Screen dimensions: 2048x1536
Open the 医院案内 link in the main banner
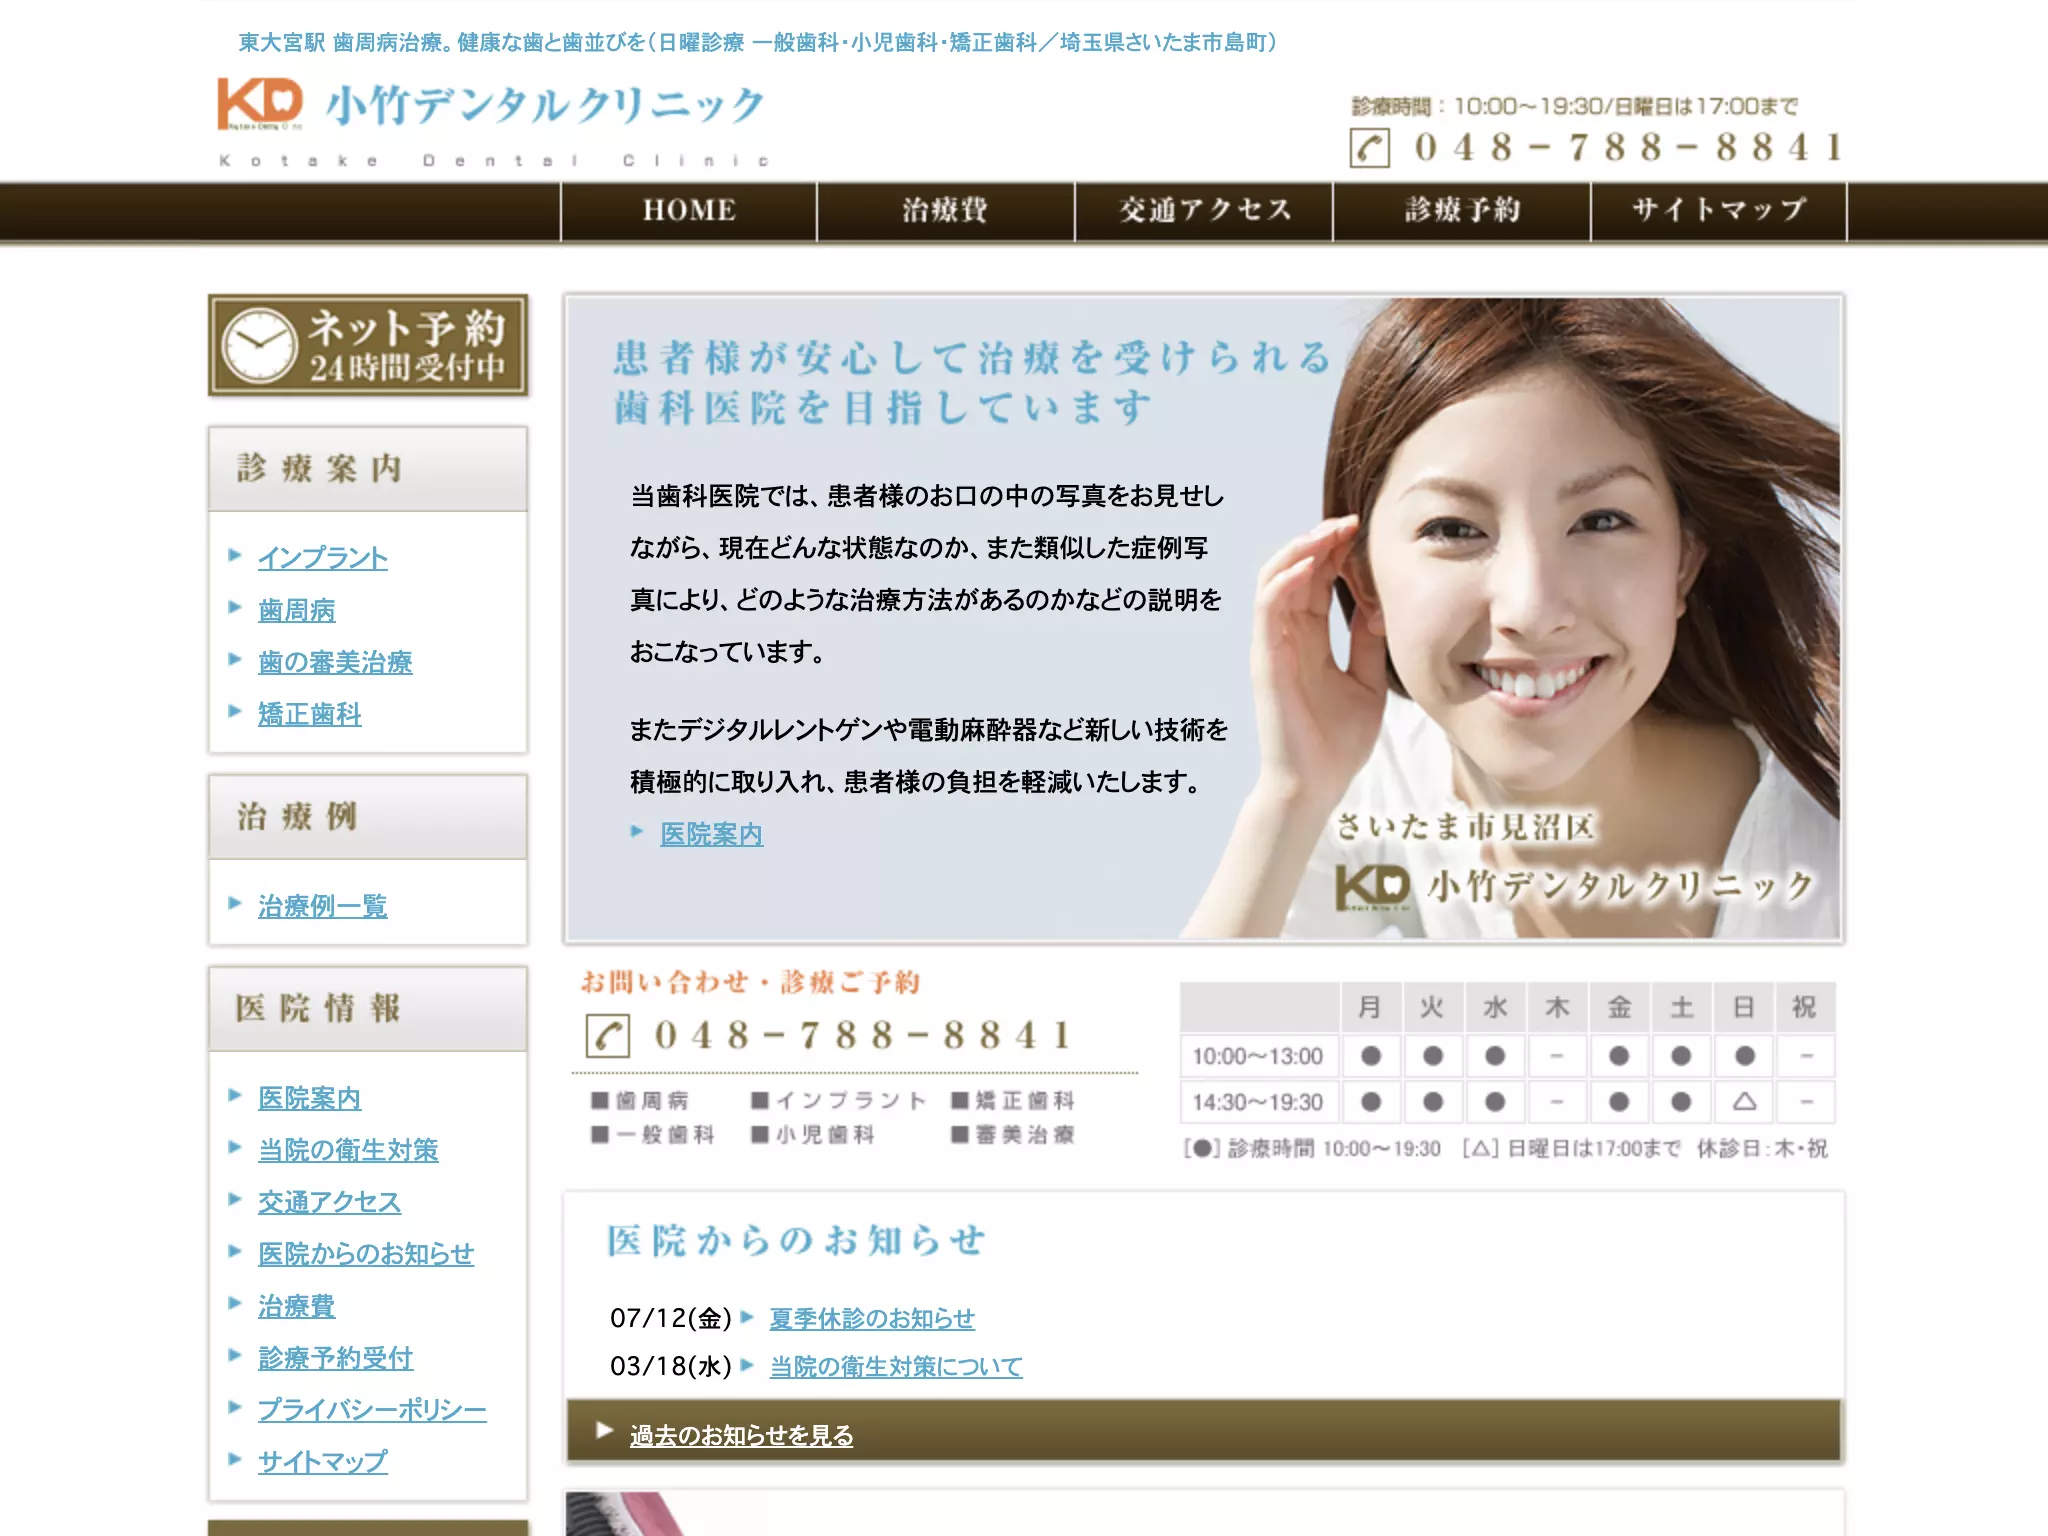pos(711,833)
